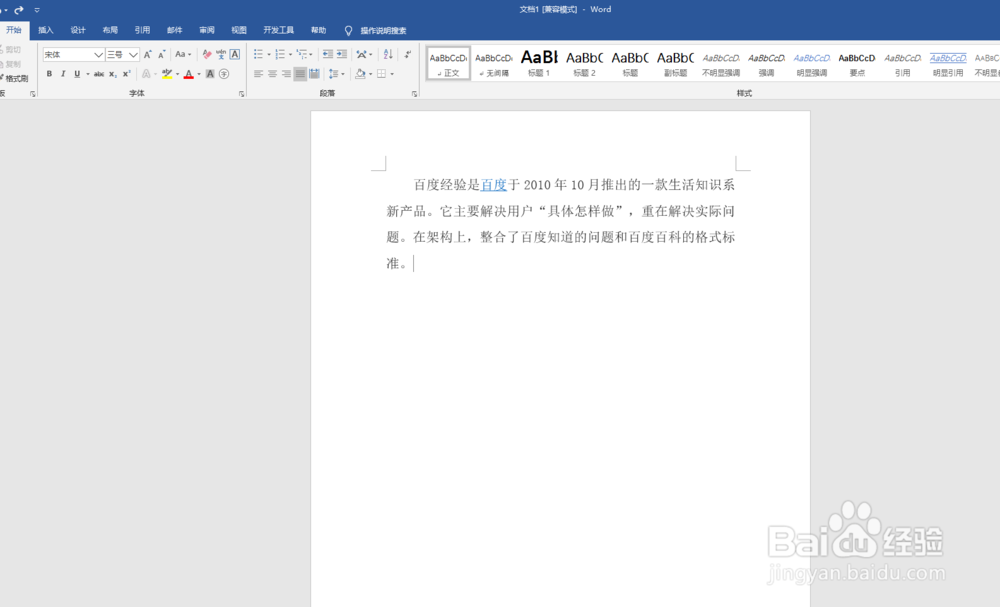The width and height of the screenshot is (1000, 607).
Task: Switch to the 设计 (Design) tab
Action: (78, 30)
